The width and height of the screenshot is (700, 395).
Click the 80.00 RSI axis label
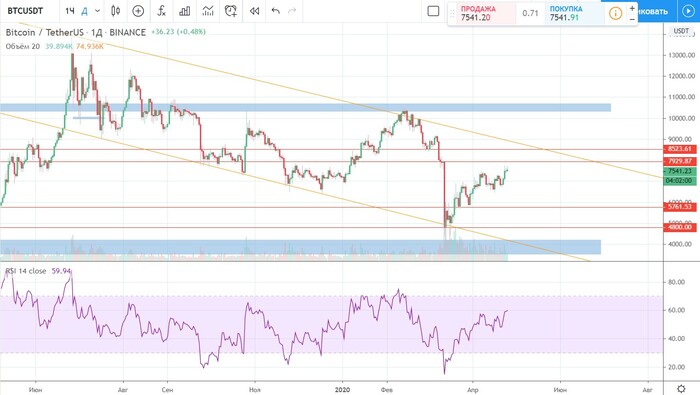676,282
